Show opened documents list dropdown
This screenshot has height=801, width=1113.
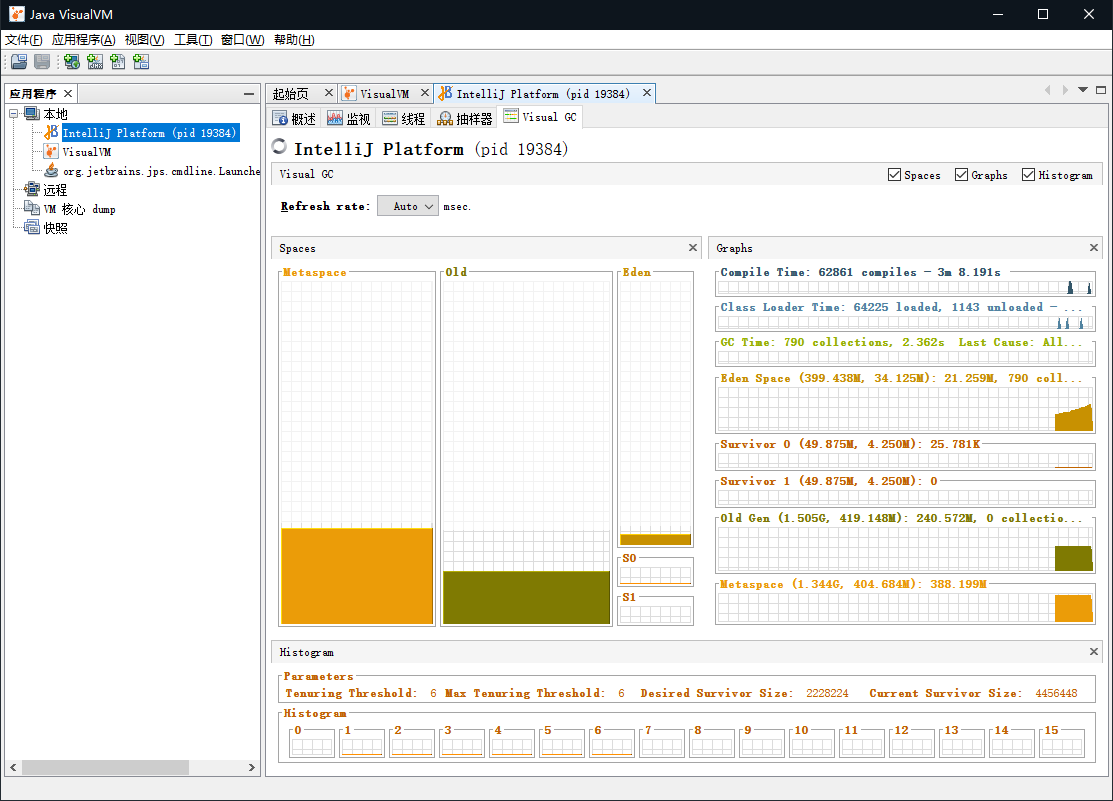[1082, 90]
